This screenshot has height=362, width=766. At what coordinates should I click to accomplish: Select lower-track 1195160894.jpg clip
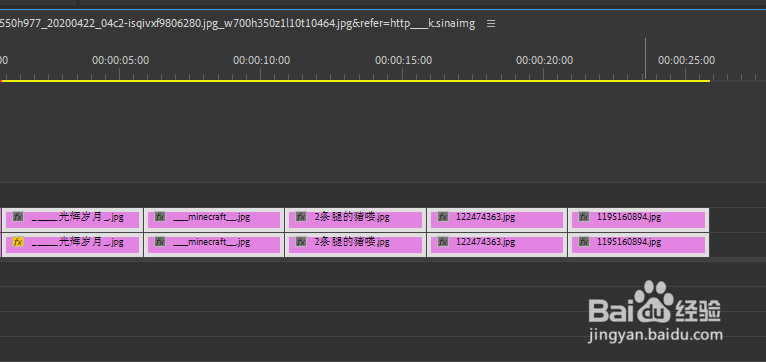pos(638,245)
